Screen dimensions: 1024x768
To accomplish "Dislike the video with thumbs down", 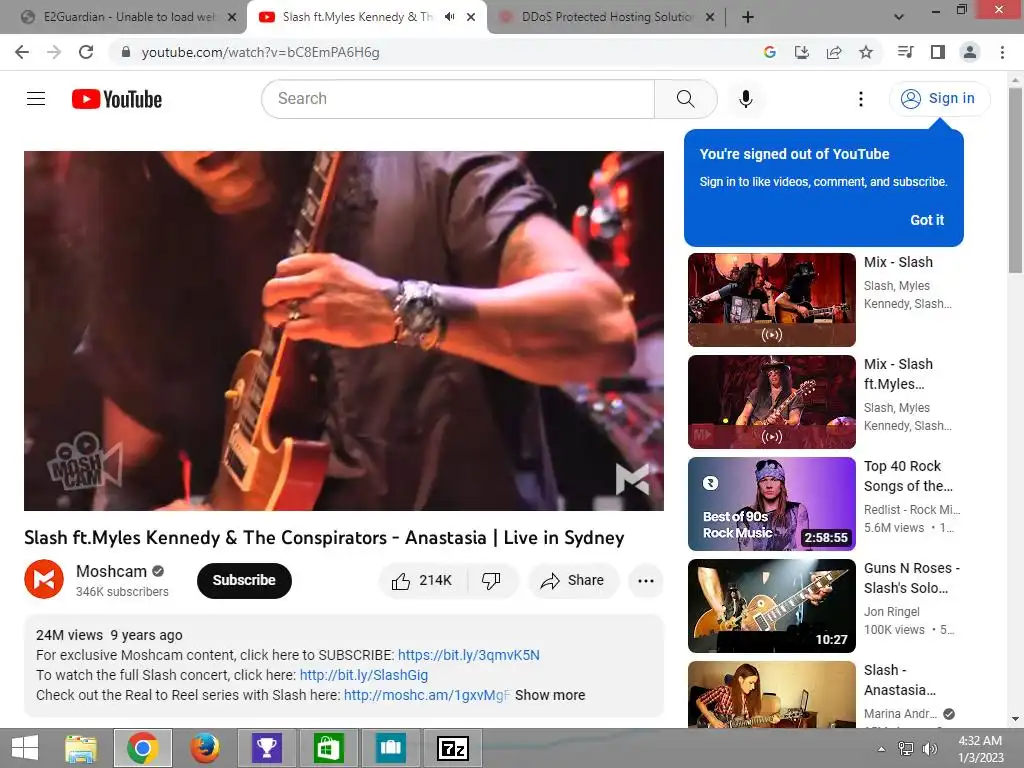I will 491,581.
